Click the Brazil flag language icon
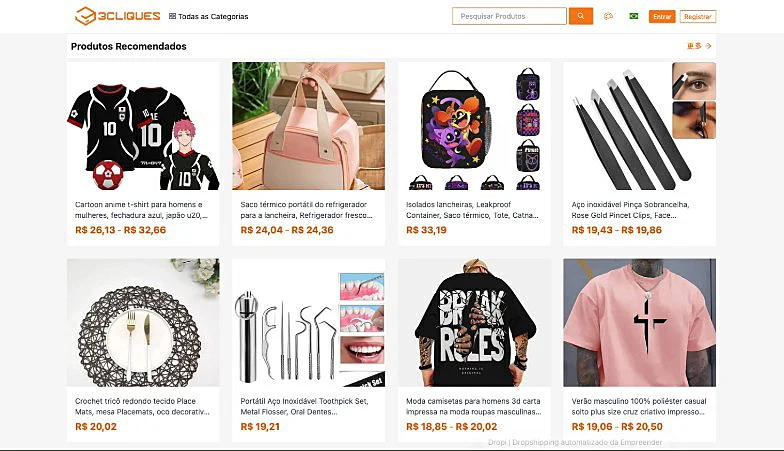Screen dimensions: 784x451 point(634,16)
